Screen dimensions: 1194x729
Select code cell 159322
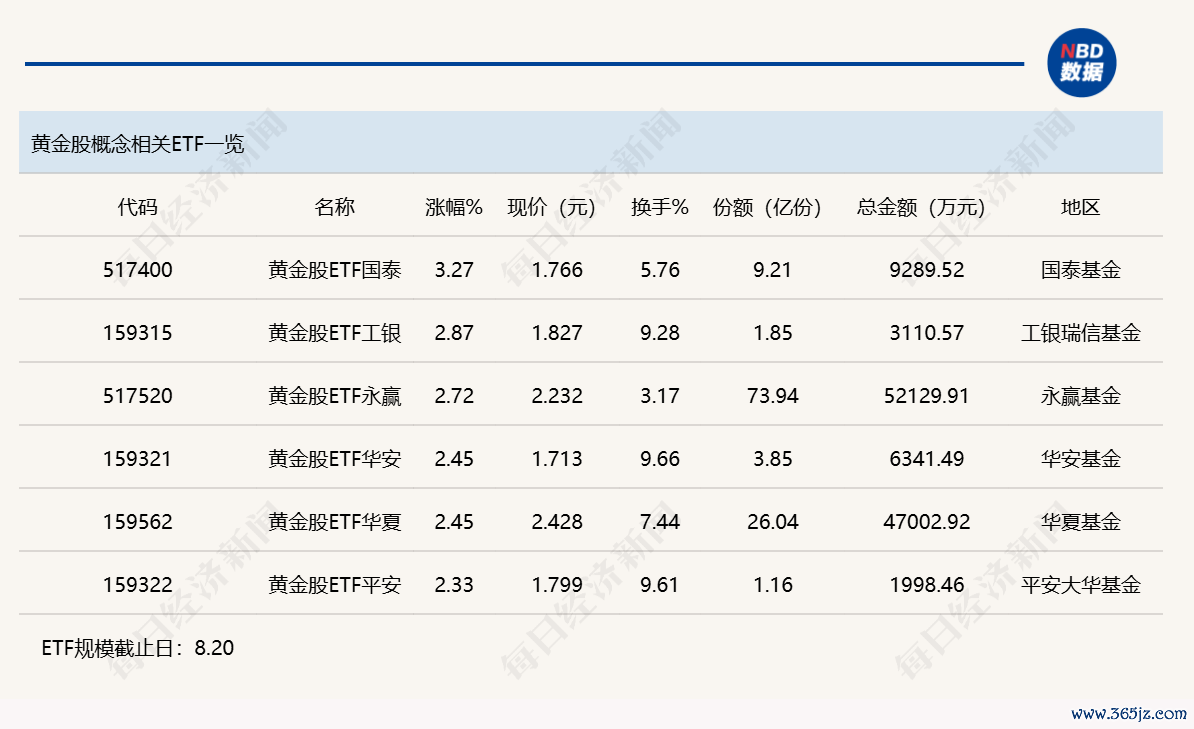tap(138, 585)
